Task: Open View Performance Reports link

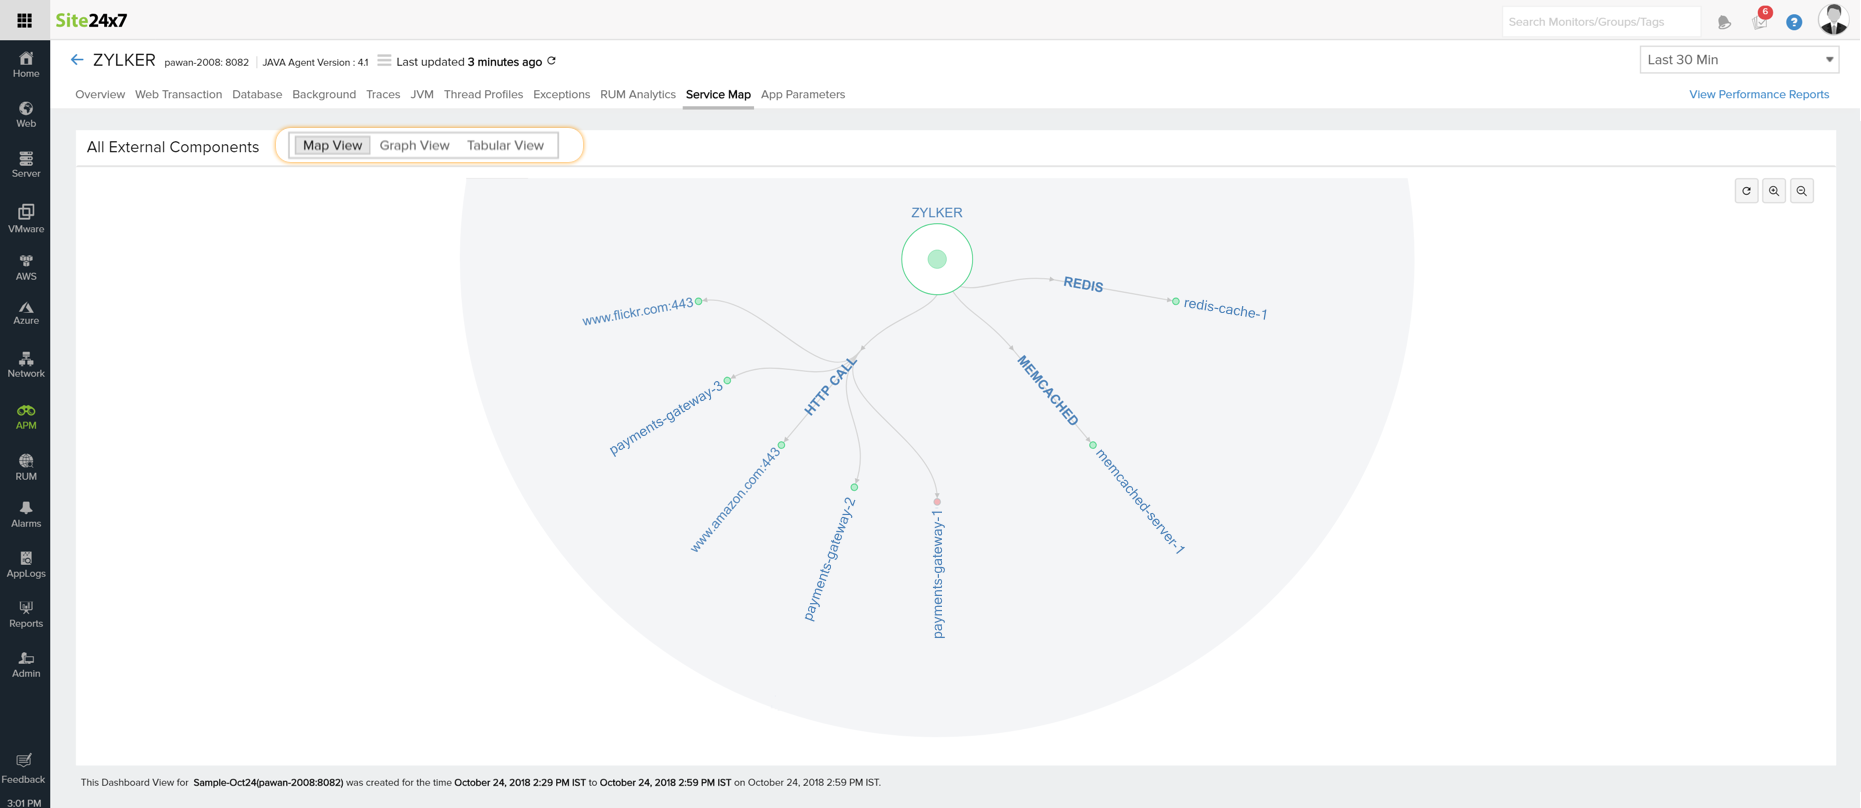Action: tap(1758, 94)
